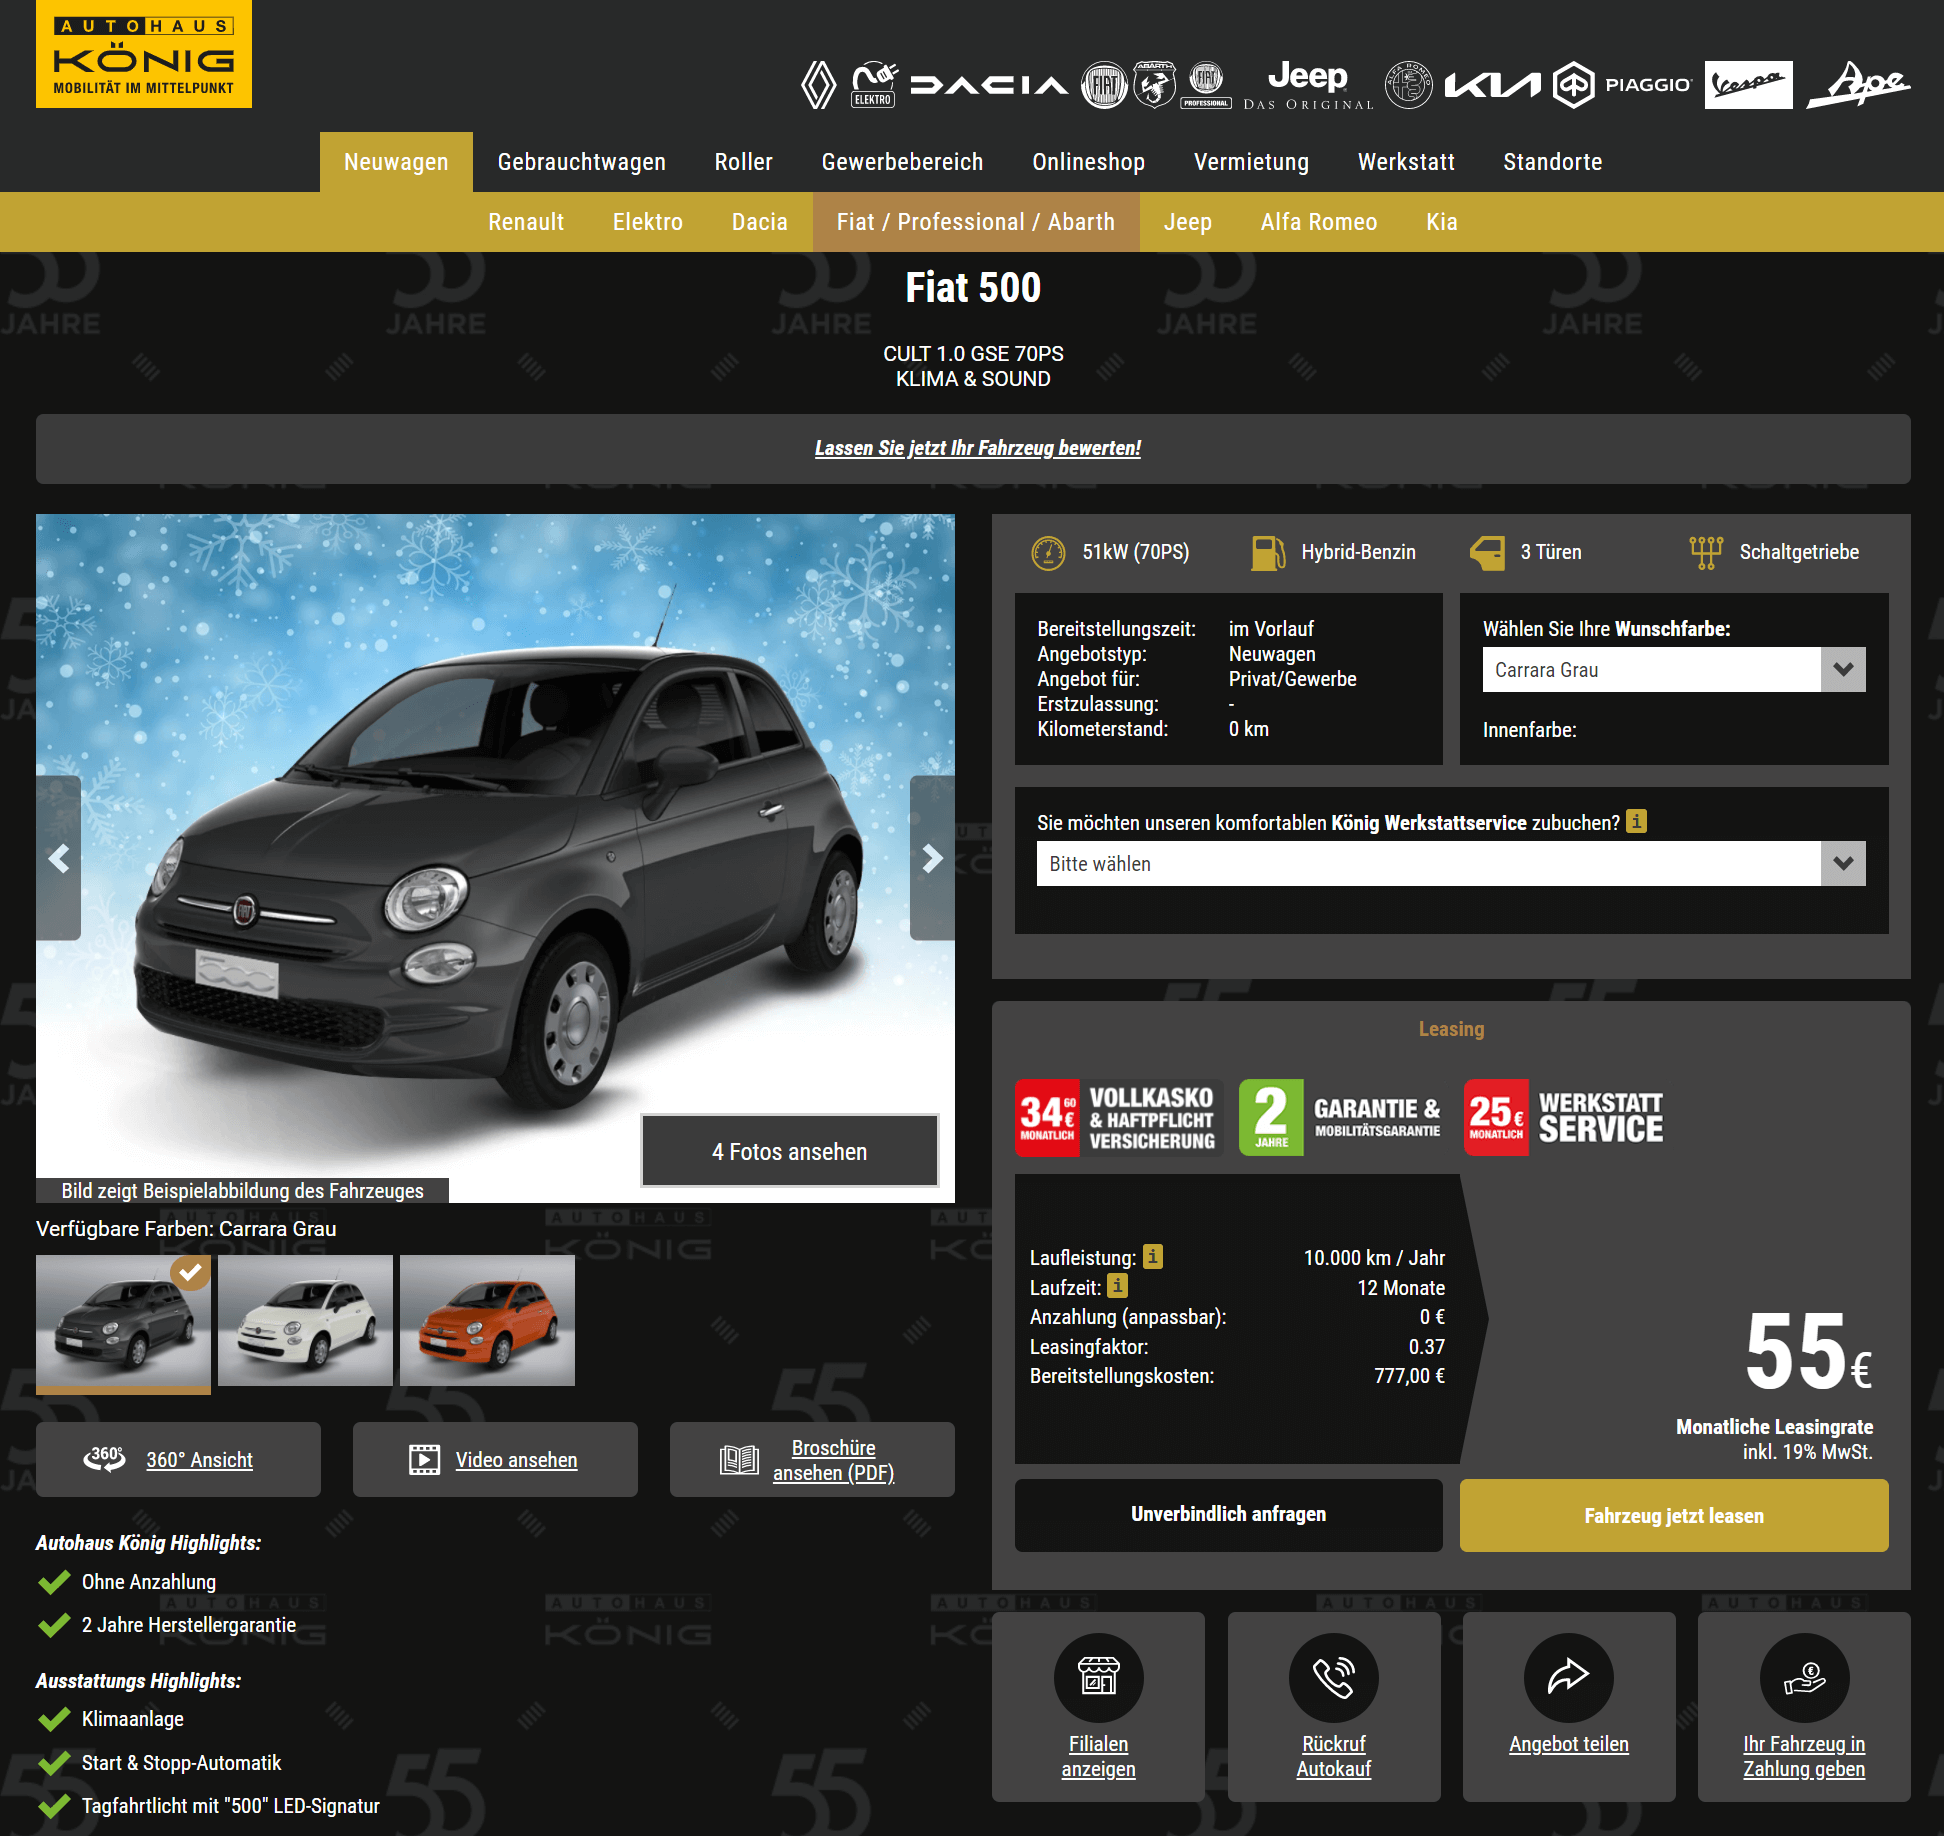Click the Fiat Professional logo
This screenshot has height=1836, width=1944.
pos(1206,85)
